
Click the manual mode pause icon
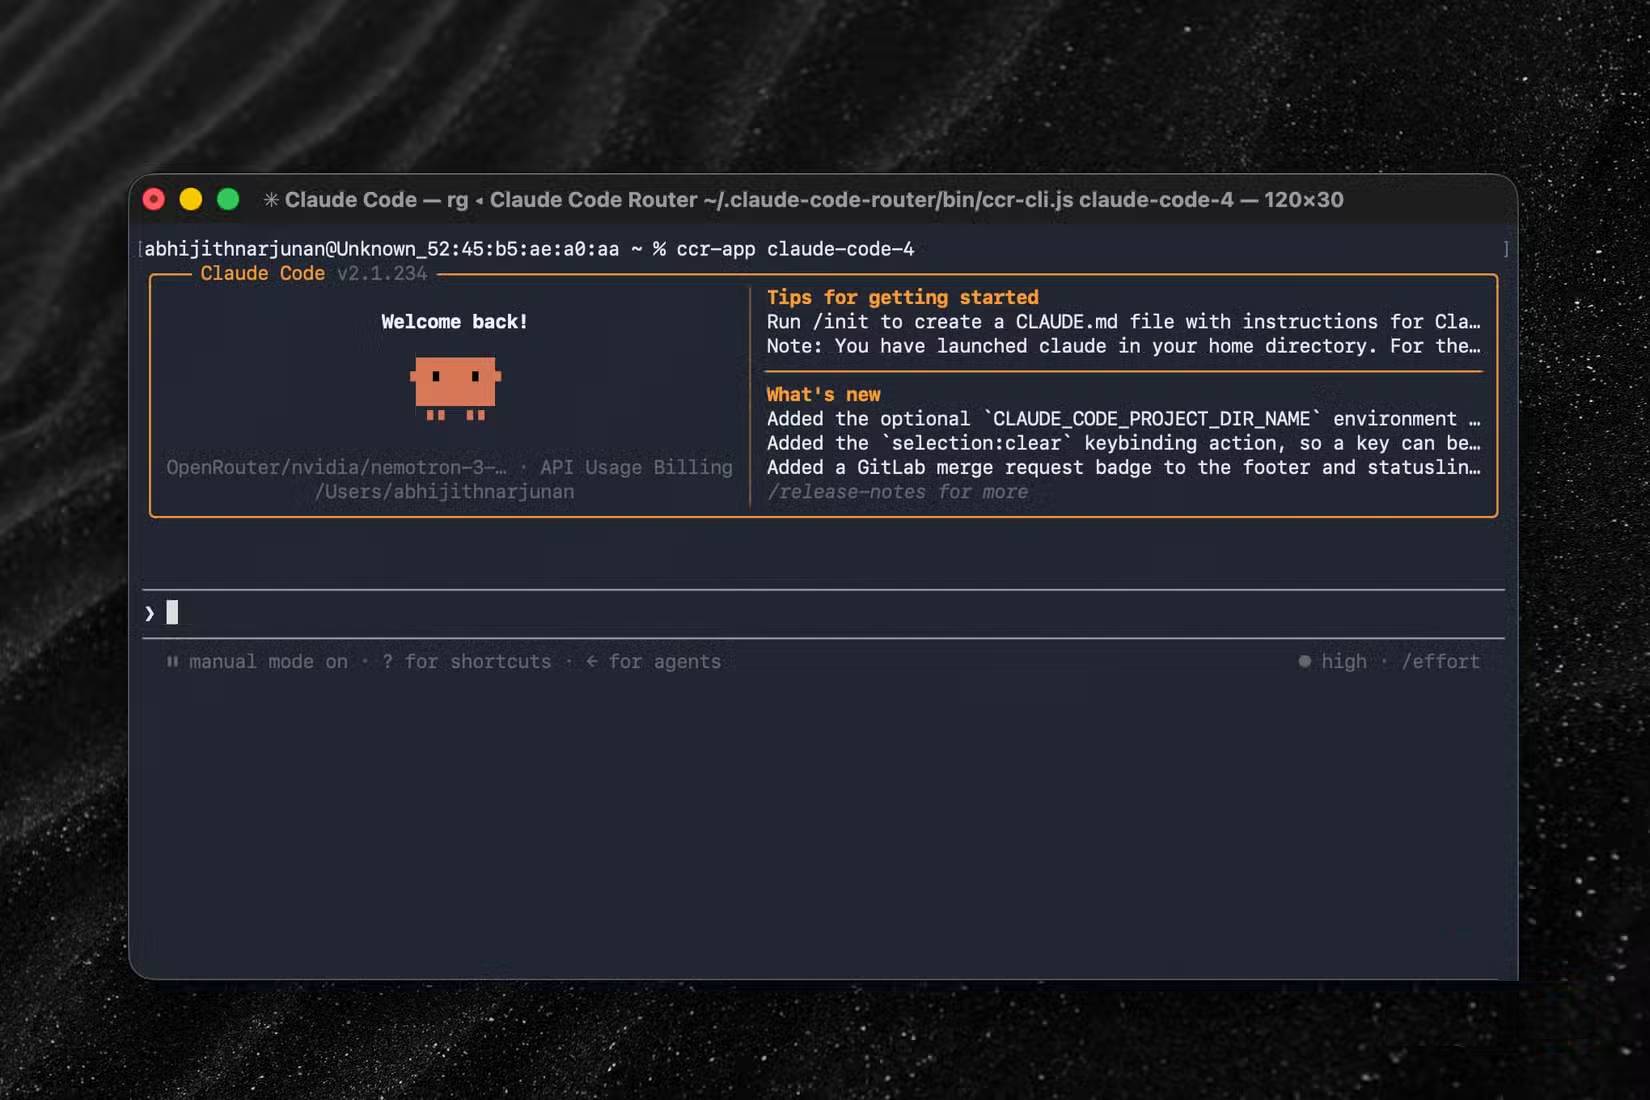click(172, 661)
